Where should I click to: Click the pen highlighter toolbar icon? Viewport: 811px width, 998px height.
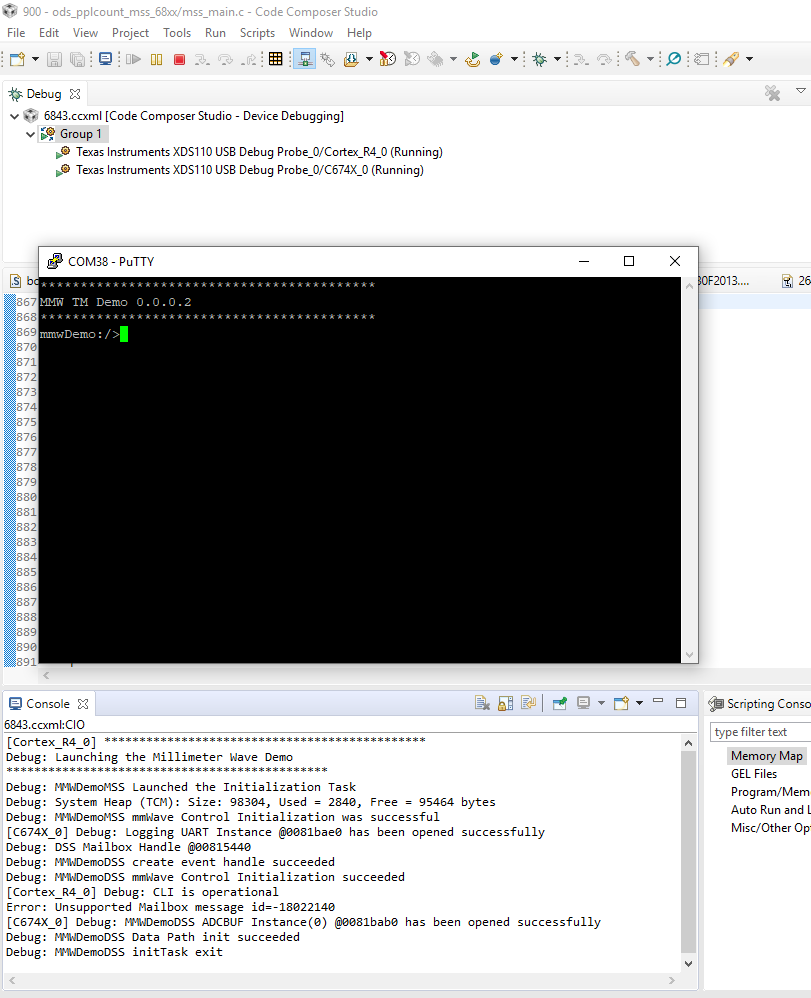pyautogui.click(x=731, y=59)
